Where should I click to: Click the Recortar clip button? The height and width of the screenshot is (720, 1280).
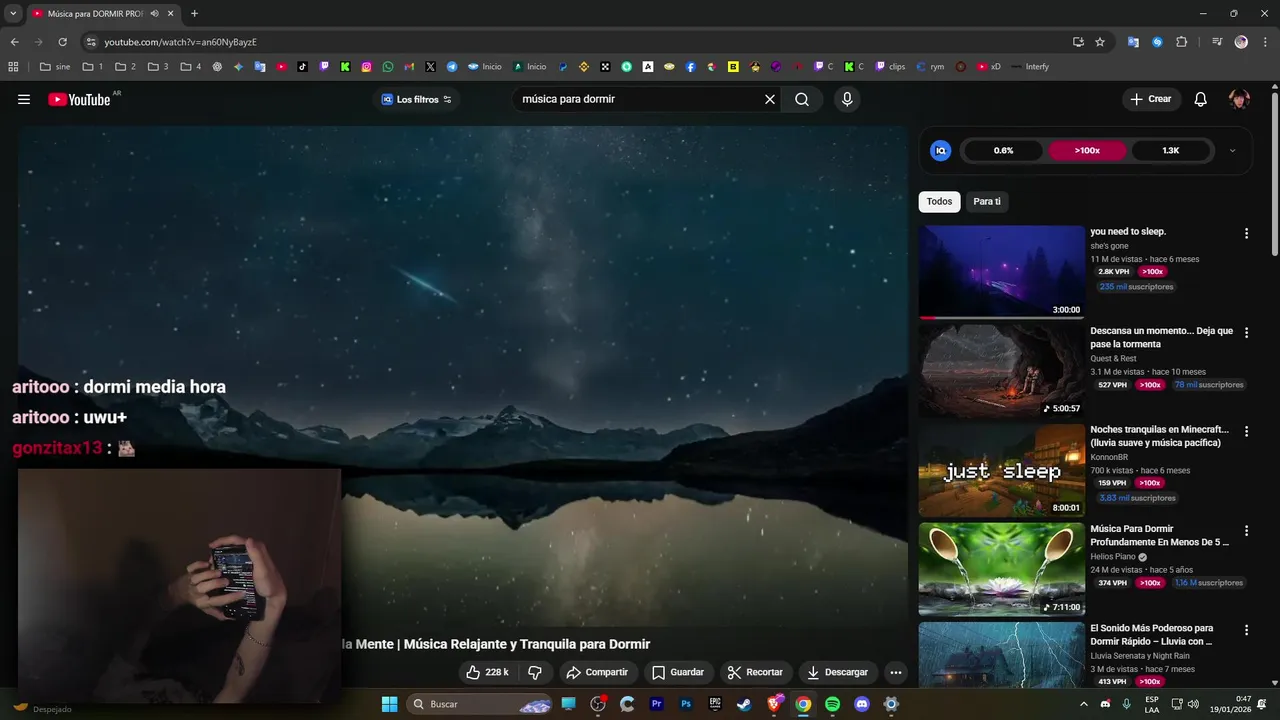pyautogui.click(x=755, y=672)
